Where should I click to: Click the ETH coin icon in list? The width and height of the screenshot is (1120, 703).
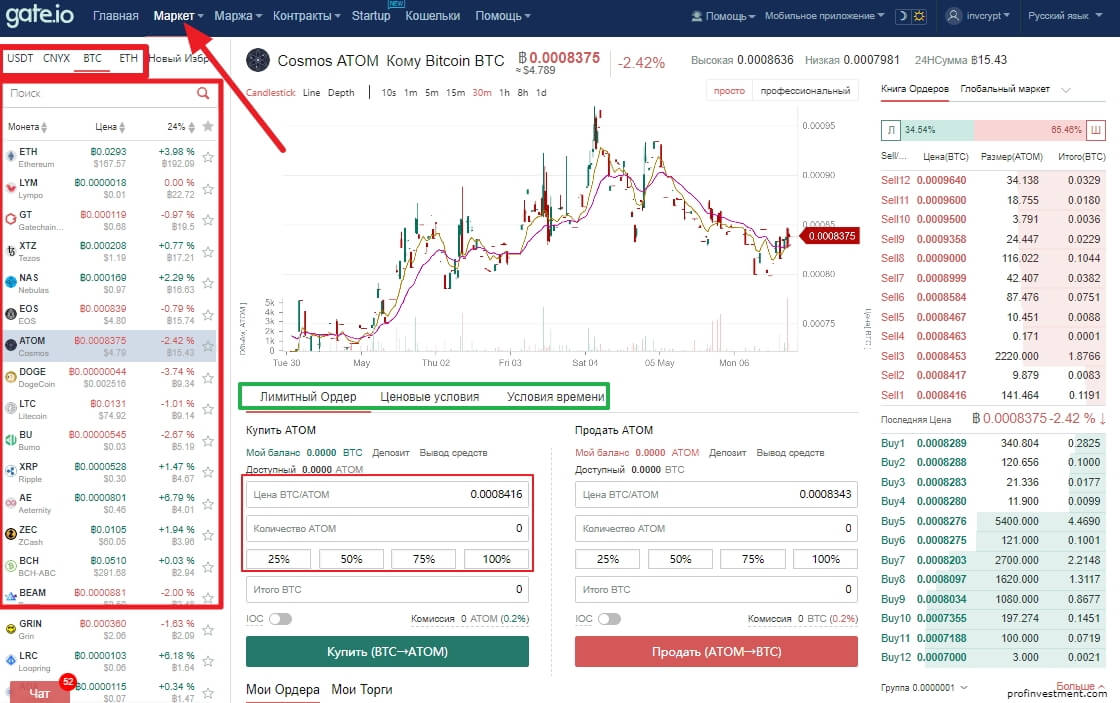(11, 156)
